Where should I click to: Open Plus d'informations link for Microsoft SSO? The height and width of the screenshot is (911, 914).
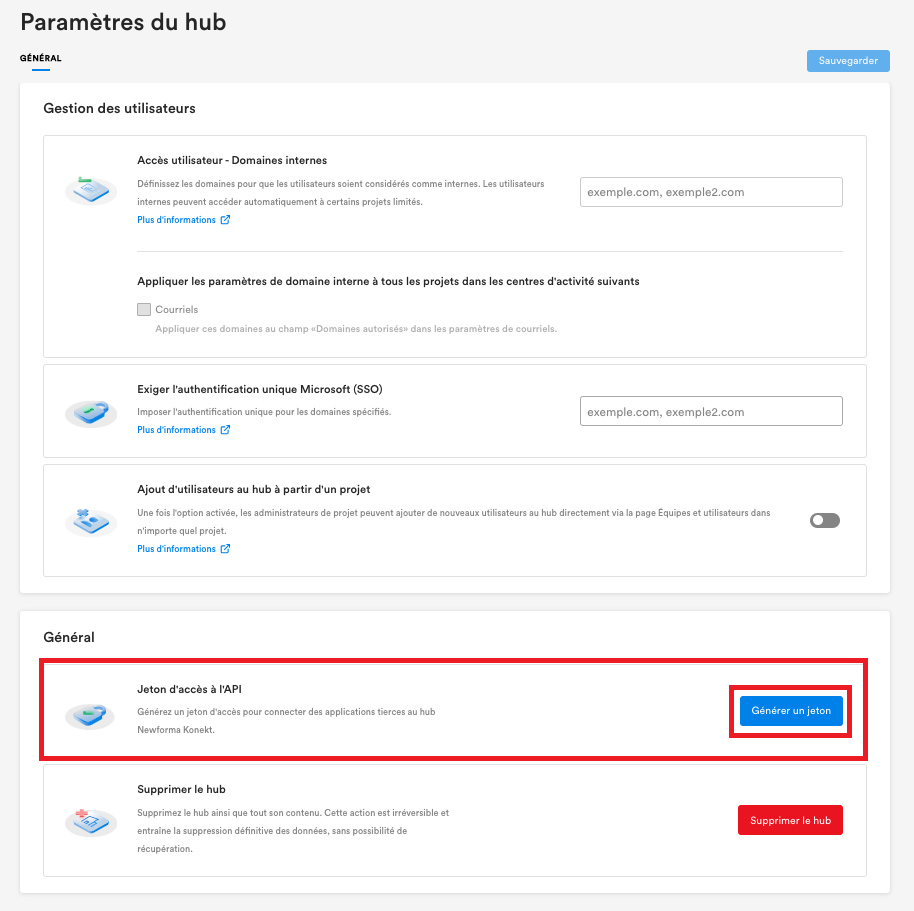(x=176, y=430)
